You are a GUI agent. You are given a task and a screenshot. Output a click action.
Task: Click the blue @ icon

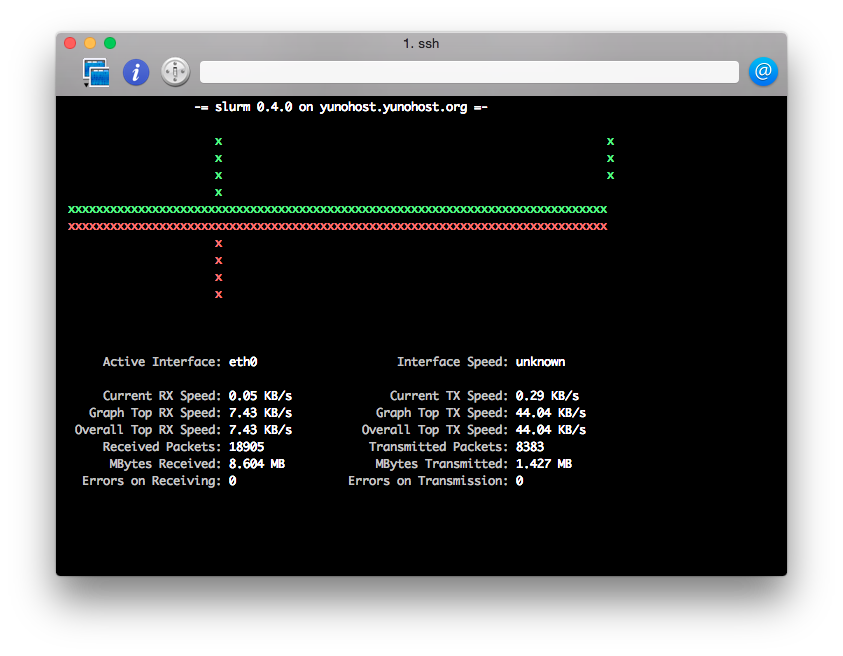pos(763,72)
